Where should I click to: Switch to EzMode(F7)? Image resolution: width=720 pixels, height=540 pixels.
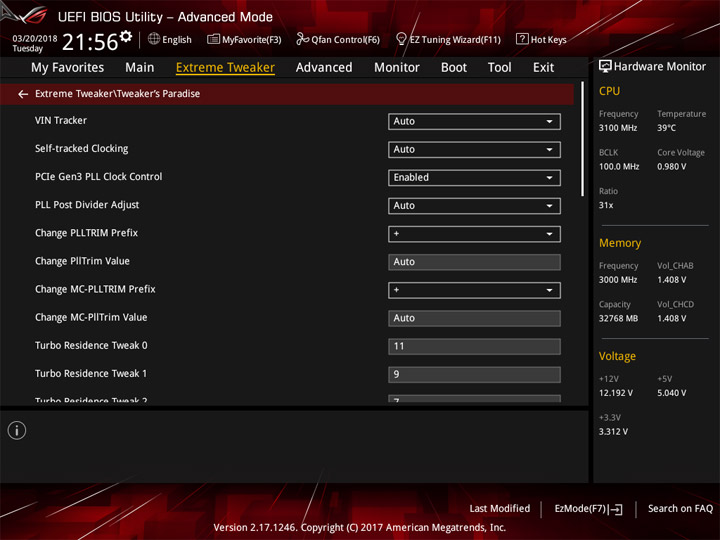coord(589,509)
